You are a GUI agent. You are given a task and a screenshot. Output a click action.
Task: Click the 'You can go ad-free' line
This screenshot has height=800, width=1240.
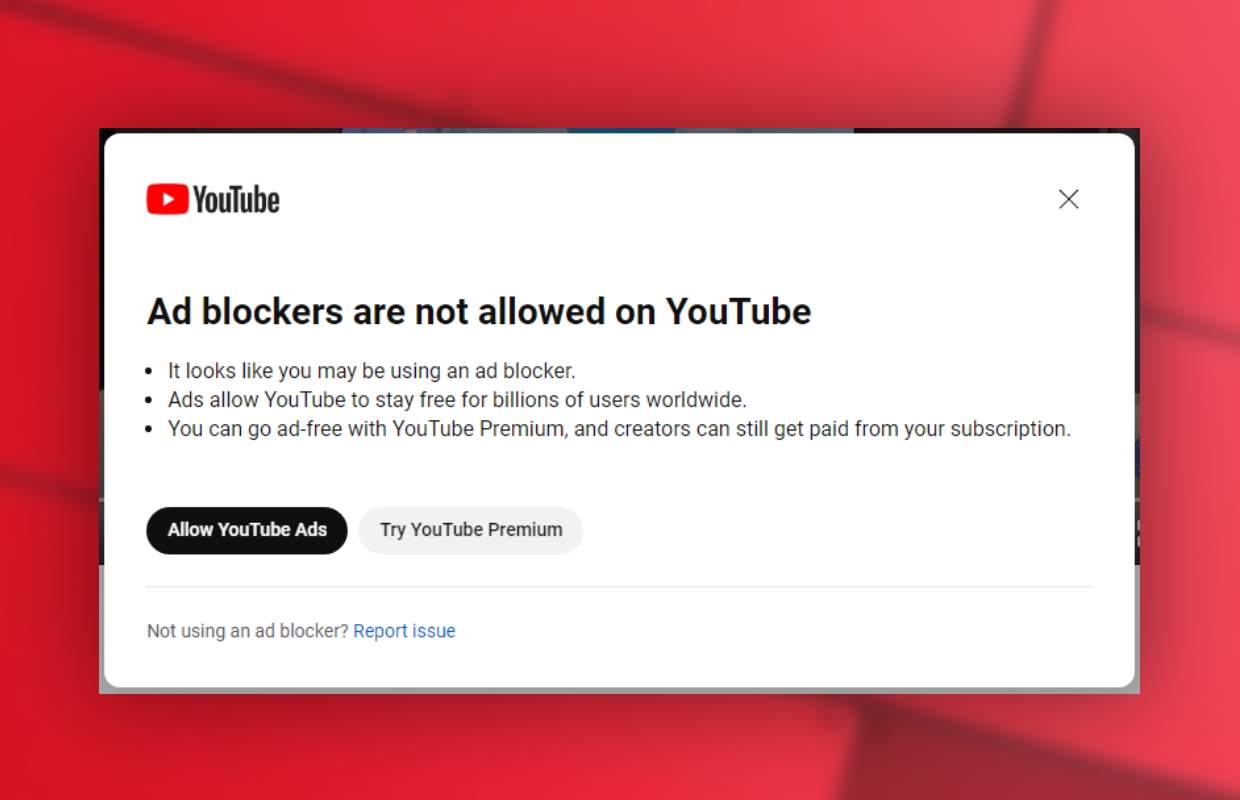619,429
